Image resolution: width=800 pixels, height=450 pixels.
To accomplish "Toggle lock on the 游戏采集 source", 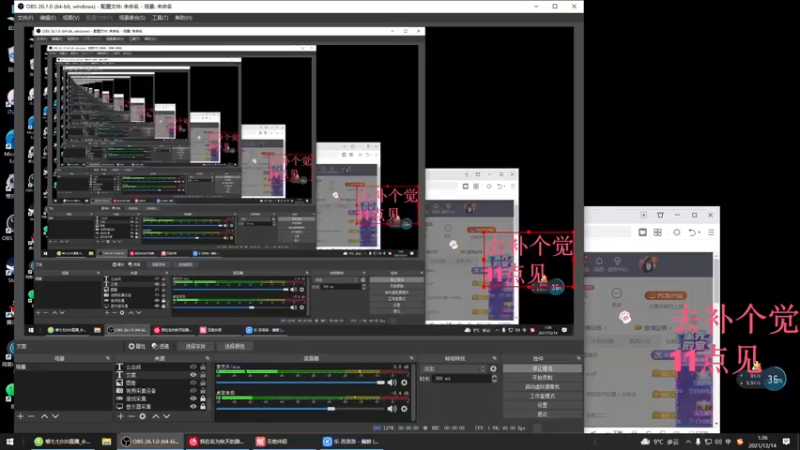I will pos(203,398).
